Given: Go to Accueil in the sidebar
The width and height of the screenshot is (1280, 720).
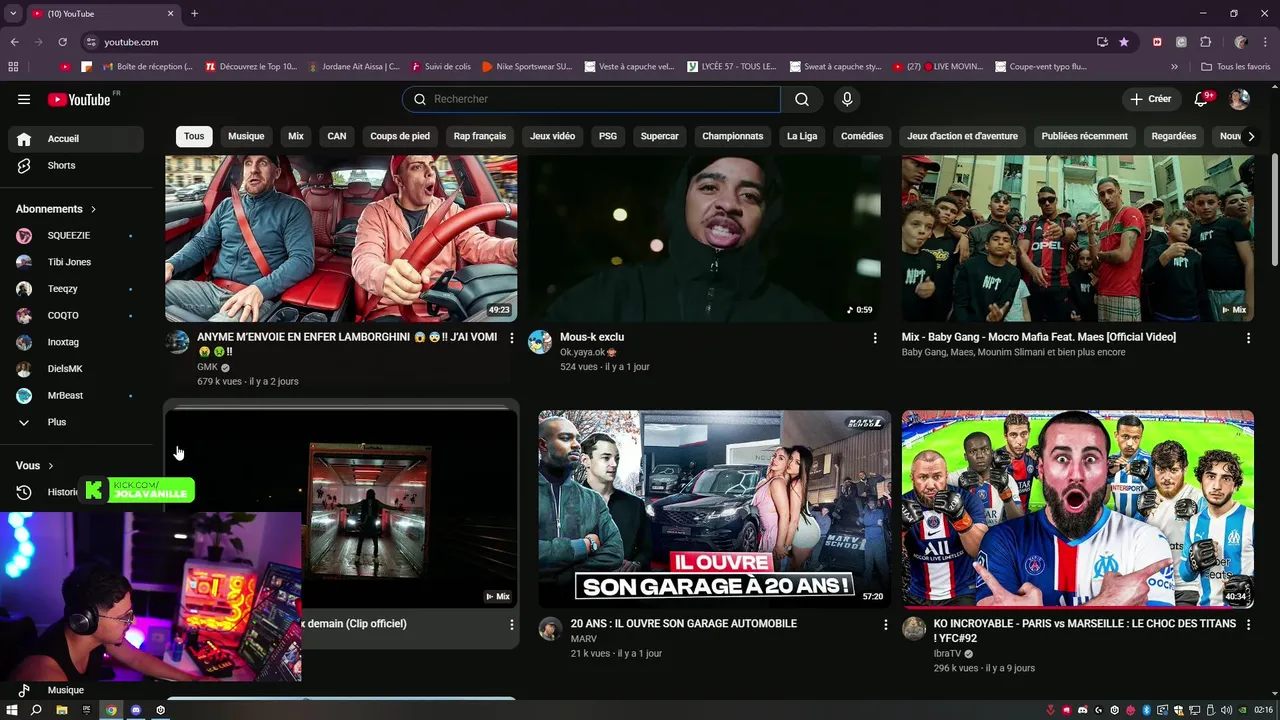Looking at the screenshot, I should tap(76, 139).
